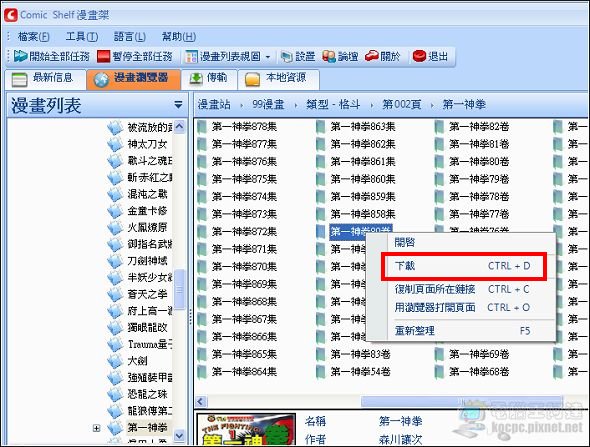This screenshot has width=590, height=447.
Task: Click the globe icon beside 恐龍之珠
Action: [114, 394]
